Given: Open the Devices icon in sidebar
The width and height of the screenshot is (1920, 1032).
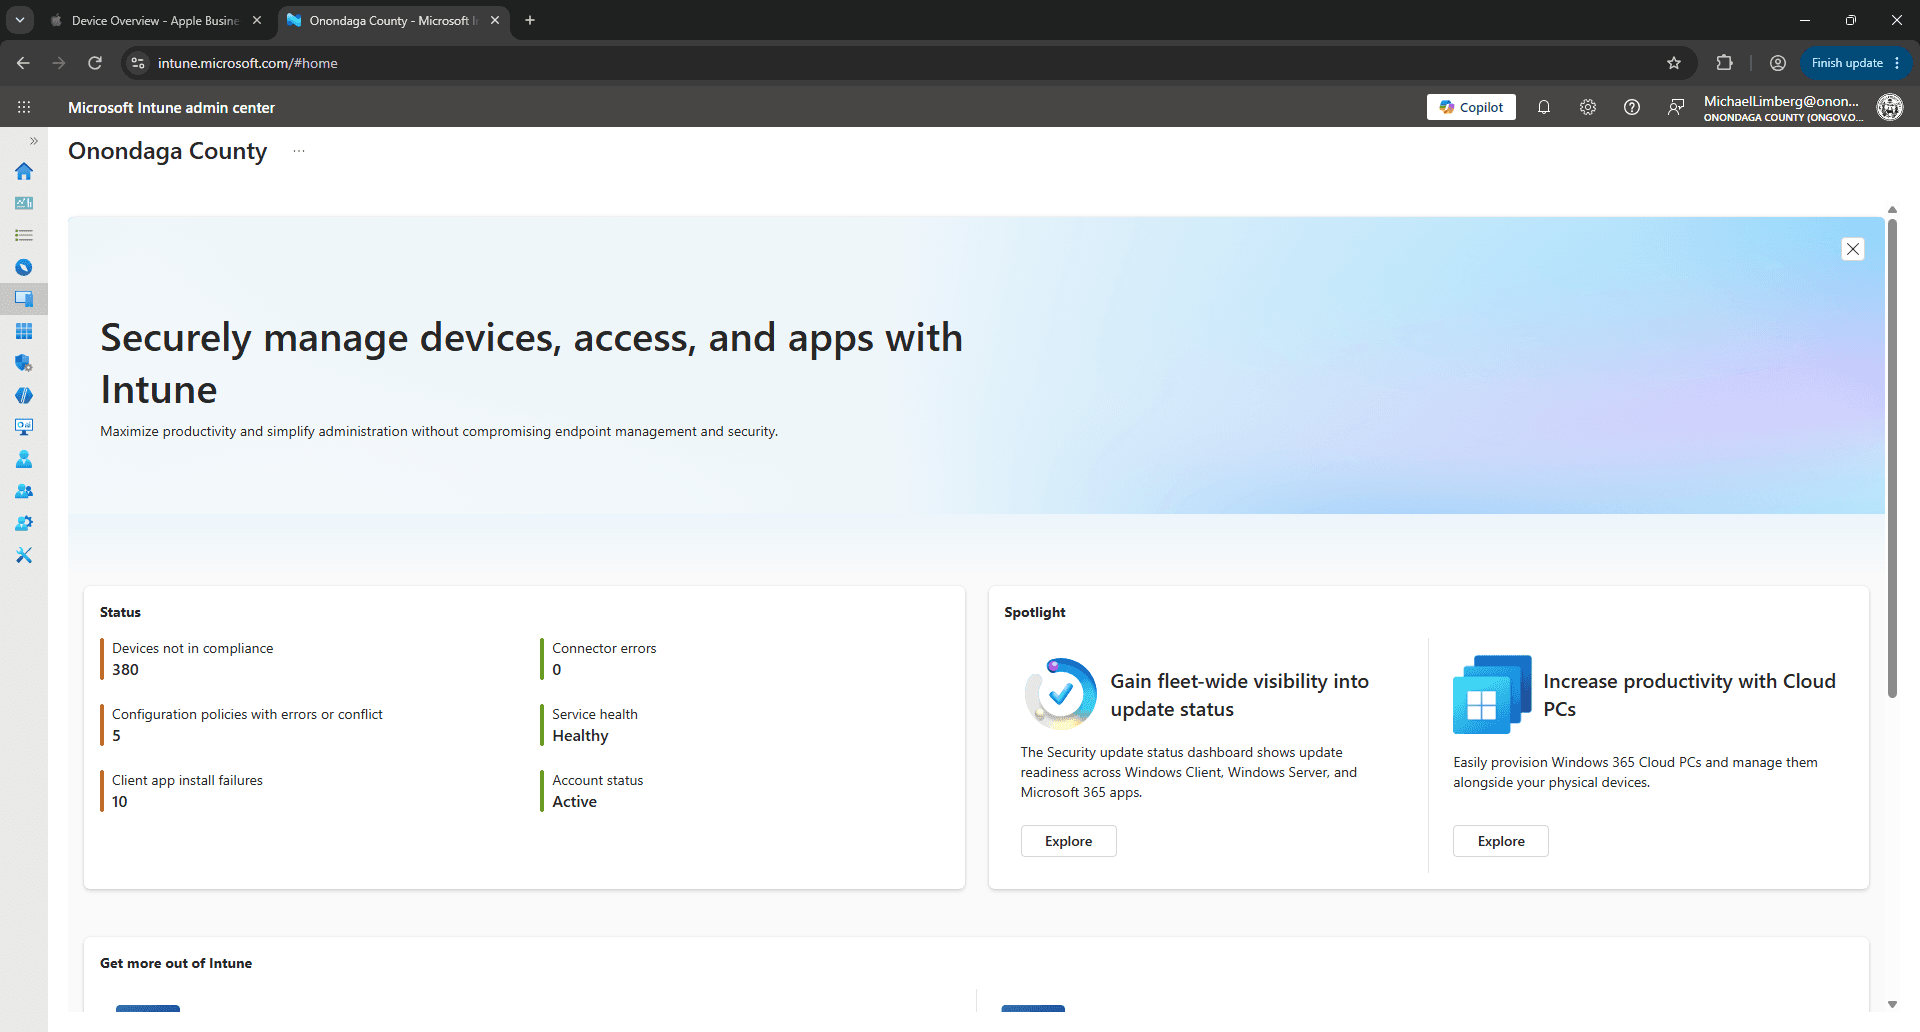Looking at the screenshot, I should coord(24,299).
